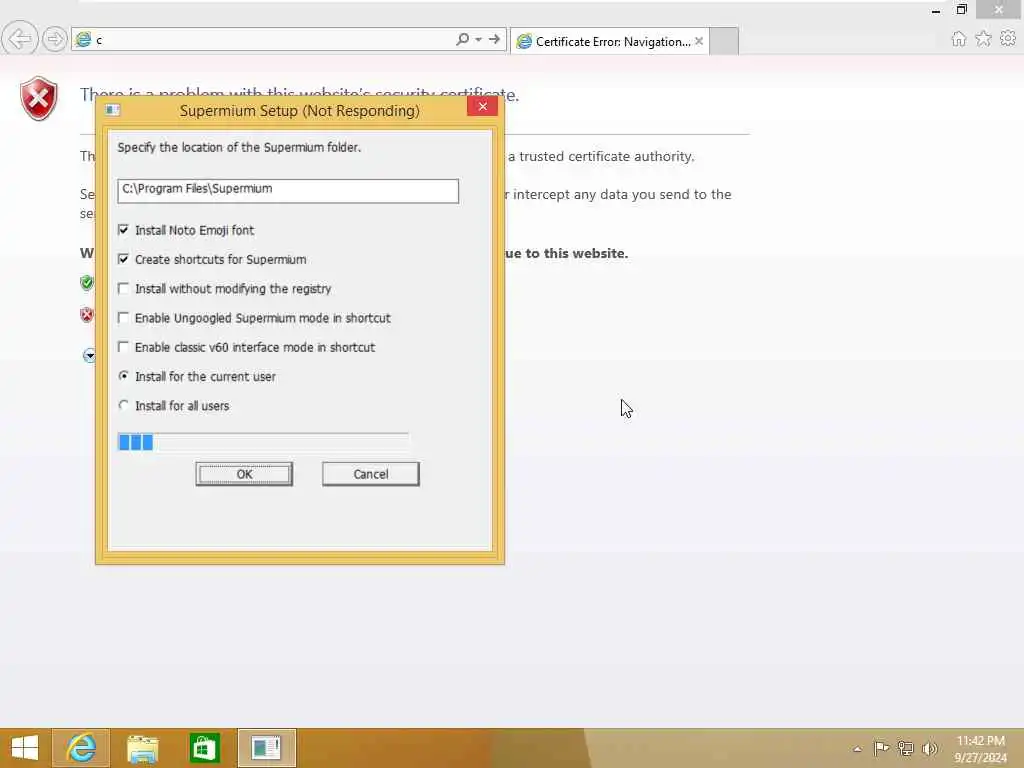The height and width of the screenshot is (768, 1024).
Task: Open the Favorites star icon
Action: pyautogui.click(x=983, y=39)
